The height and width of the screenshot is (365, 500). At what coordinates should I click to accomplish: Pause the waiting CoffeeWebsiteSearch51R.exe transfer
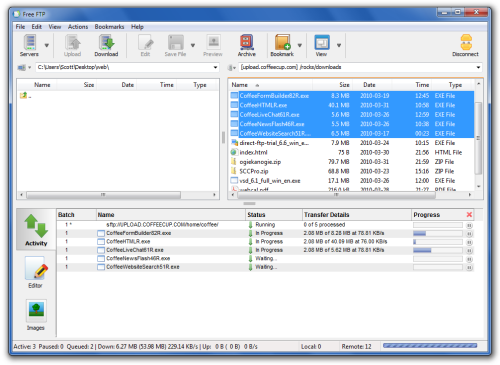pyautogui.click(x=469, y=267)
